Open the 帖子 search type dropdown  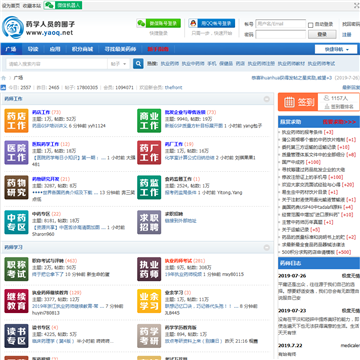click(x=119, y=64)
